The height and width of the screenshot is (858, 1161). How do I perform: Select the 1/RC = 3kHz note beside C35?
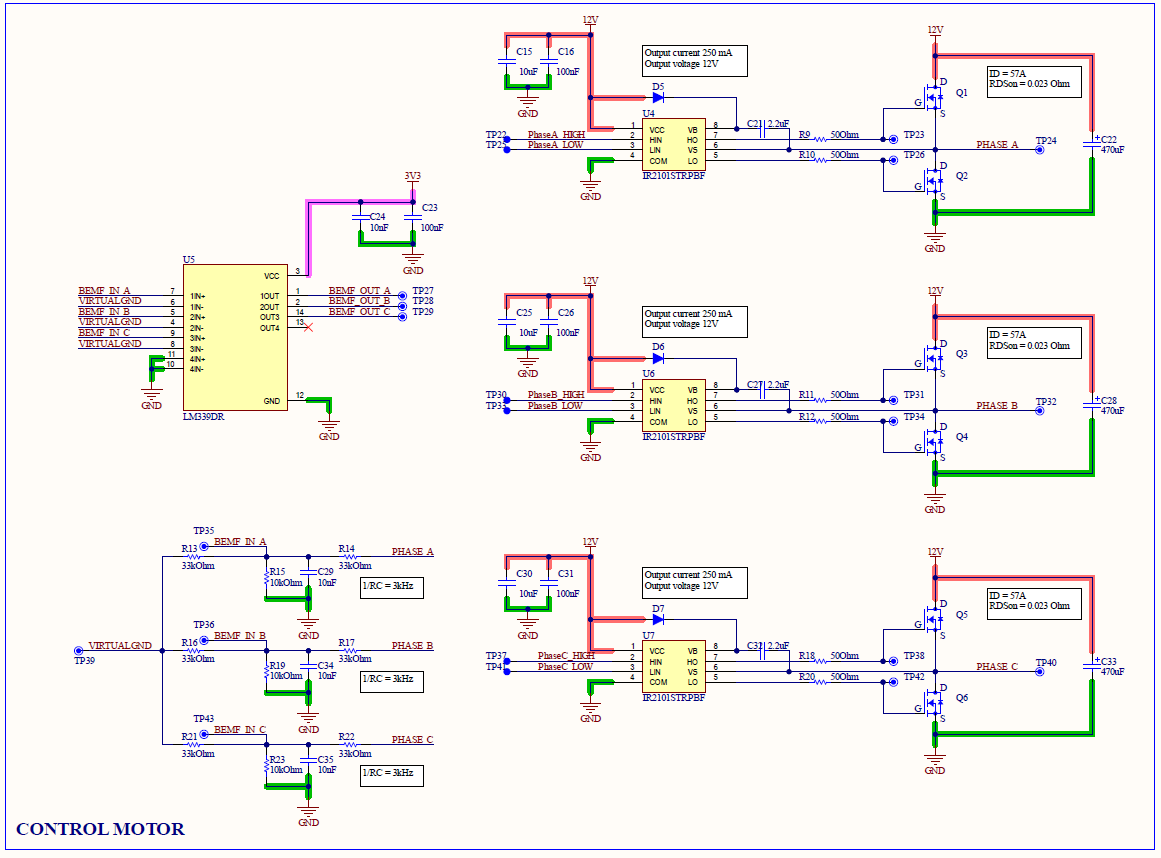(392, 775)
